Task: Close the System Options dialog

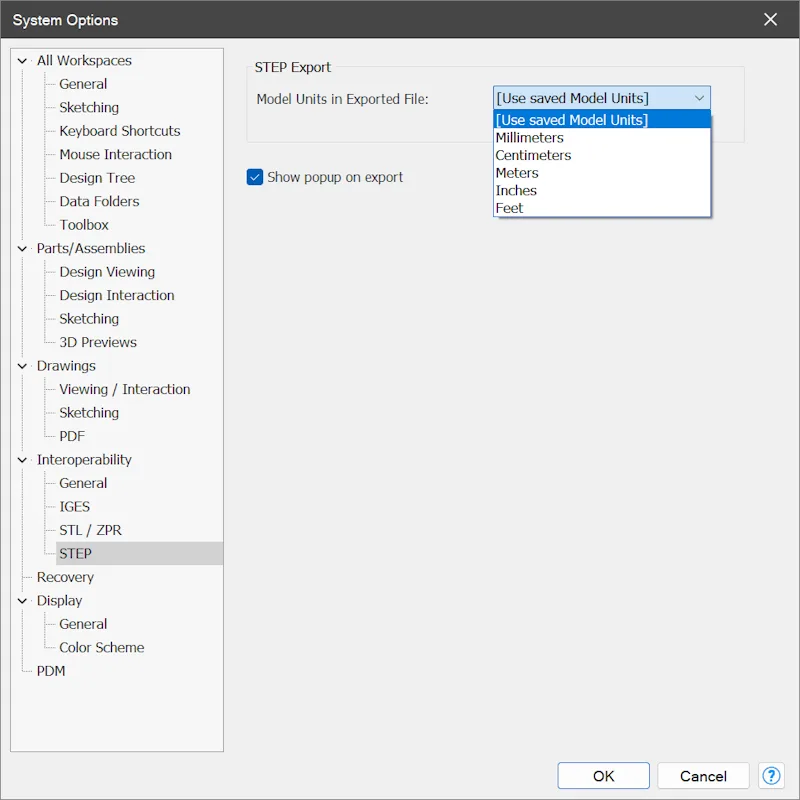Action: 770,19
